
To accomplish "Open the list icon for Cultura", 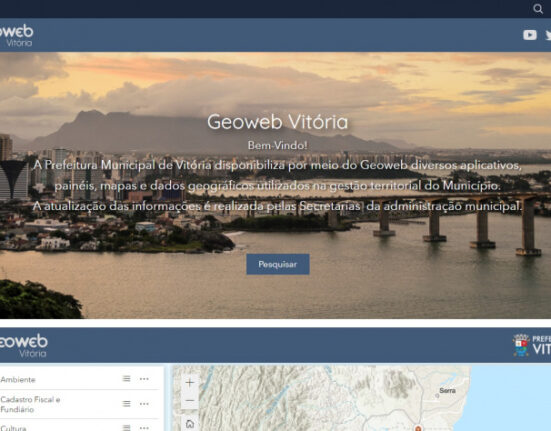I will pos(127,427).
